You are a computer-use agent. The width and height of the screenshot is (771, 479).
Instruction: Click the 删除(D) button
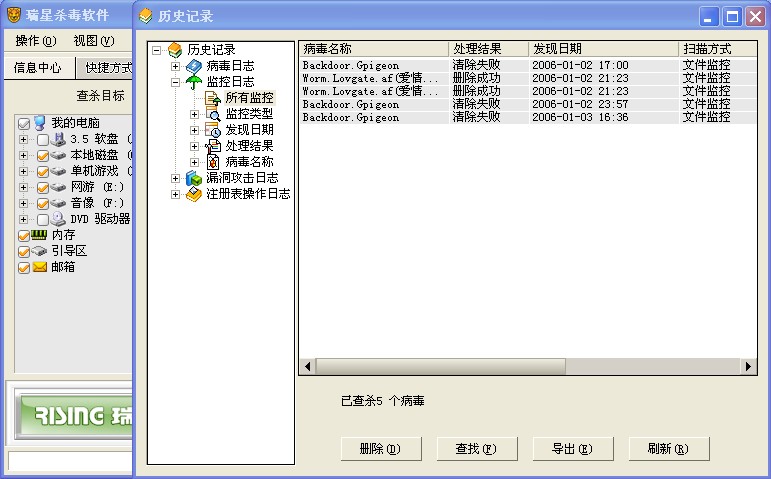pyautogui.click(x=381, y=449)
